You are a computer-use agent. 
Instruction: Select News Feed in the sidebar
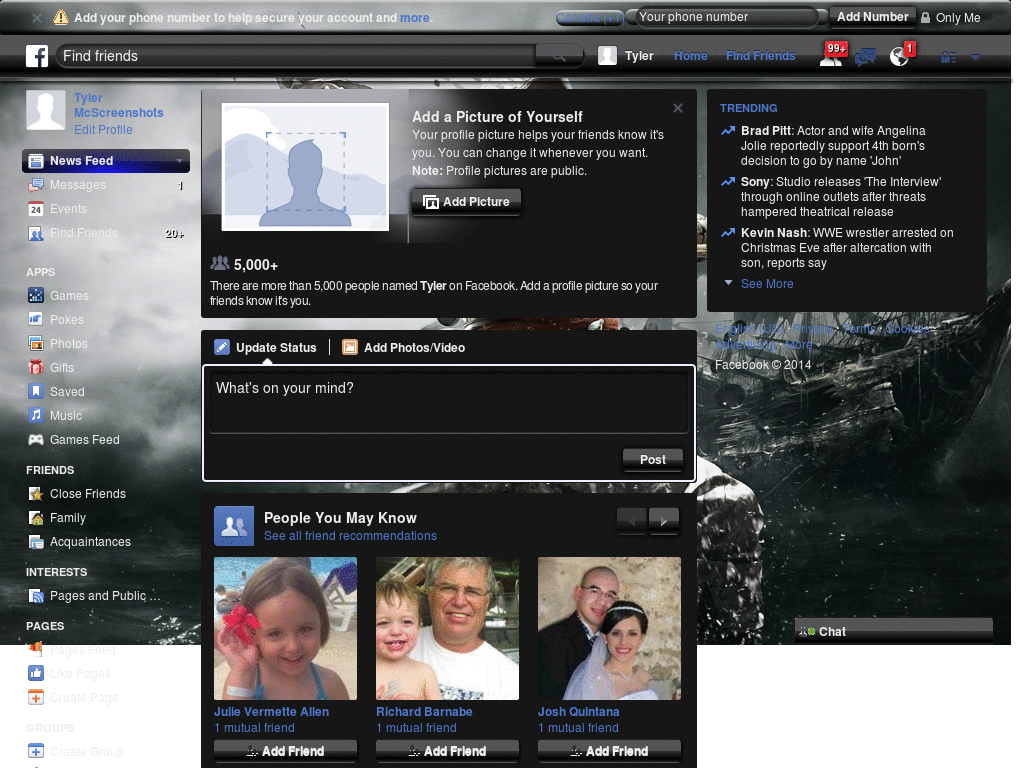click(x=106, y=161)
